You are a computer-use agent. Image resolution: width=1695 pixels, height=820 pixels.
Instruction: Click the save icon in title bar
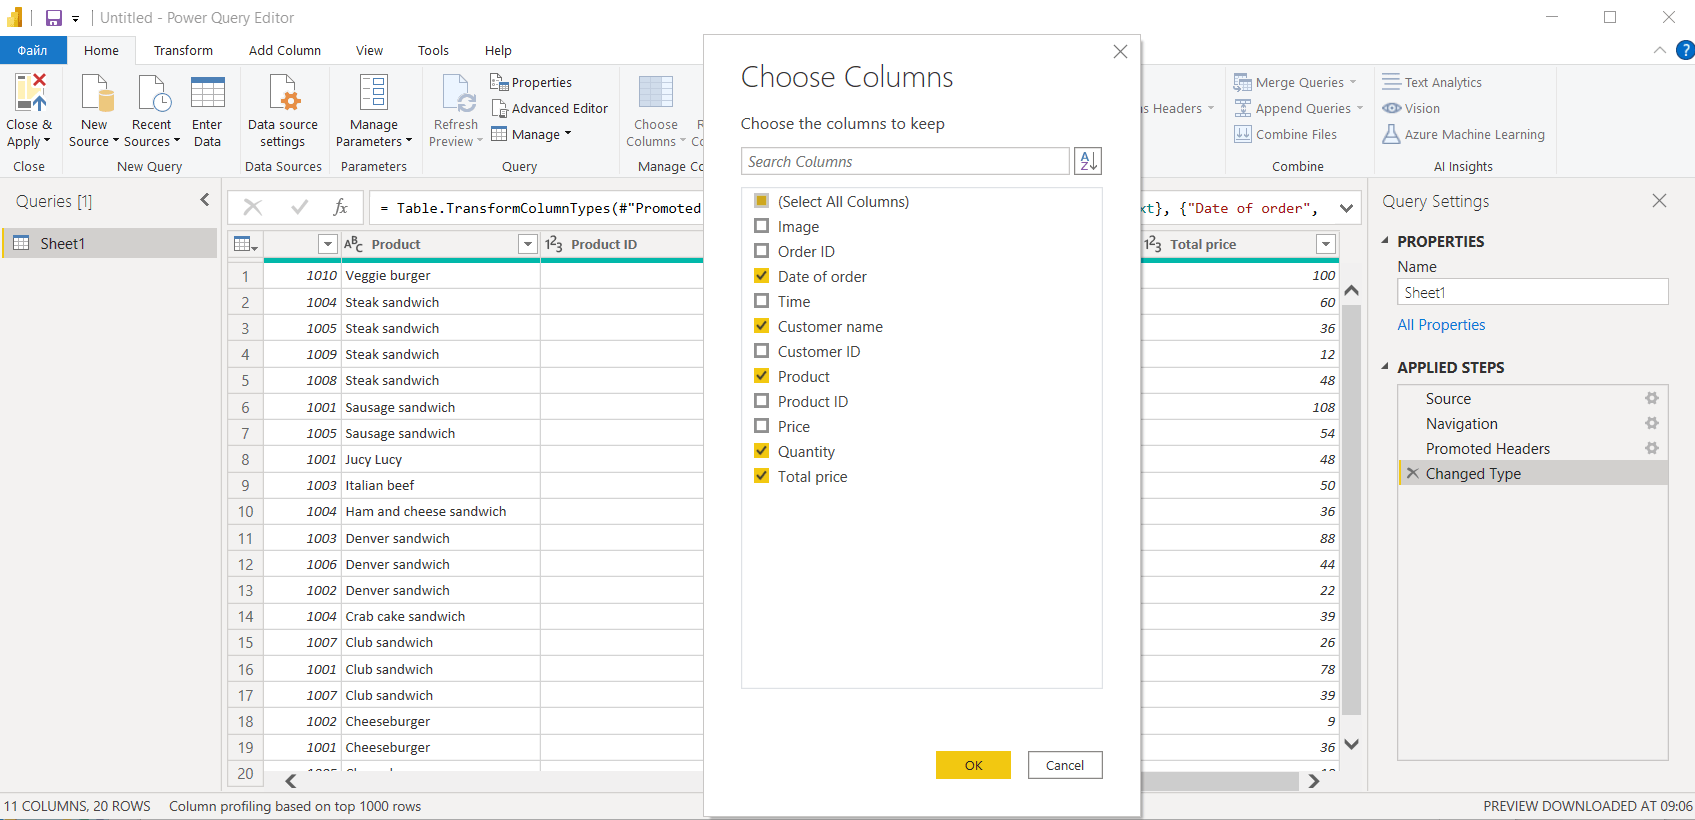(x=54, y=18)
